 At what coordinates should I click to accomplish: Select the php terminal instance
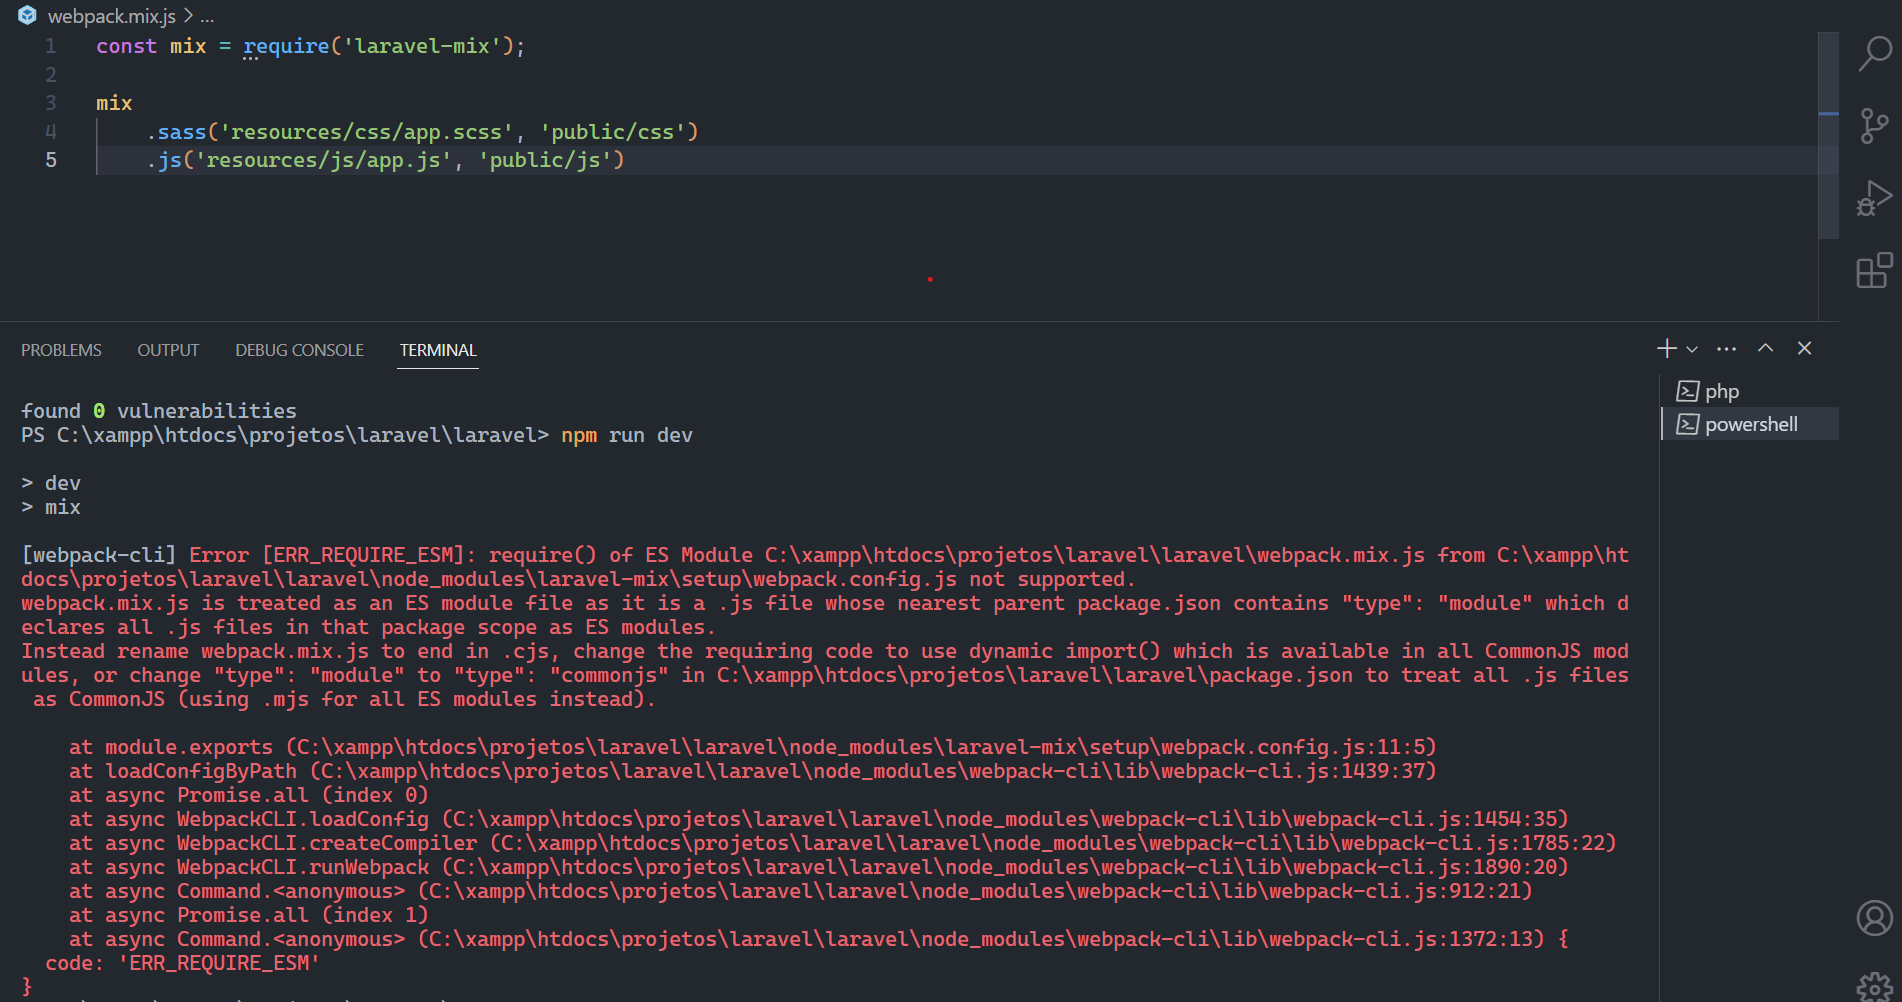tap(1750, 391)
